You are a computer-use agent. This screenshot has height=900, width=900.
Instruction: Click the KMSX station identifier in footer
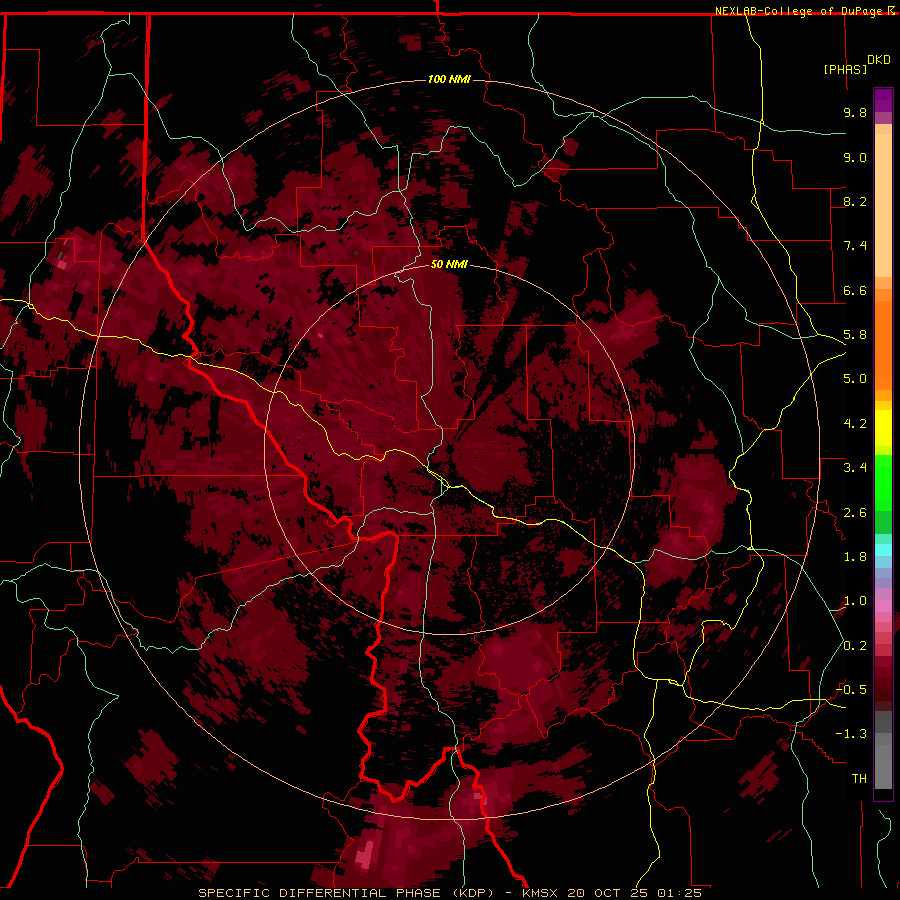click(541, 893)
